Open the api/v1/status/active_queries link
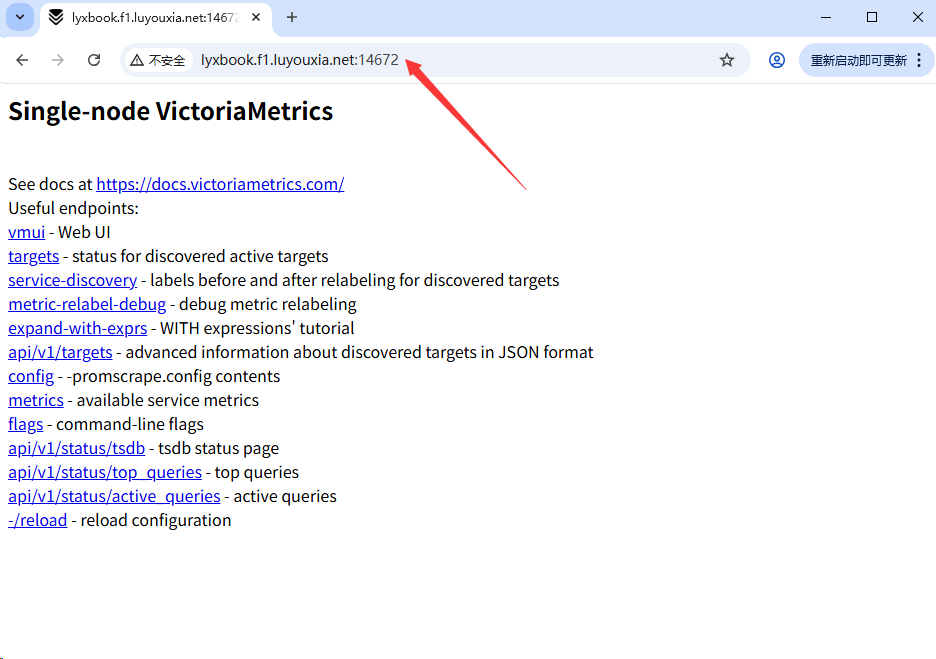 [x=114, y=496]
